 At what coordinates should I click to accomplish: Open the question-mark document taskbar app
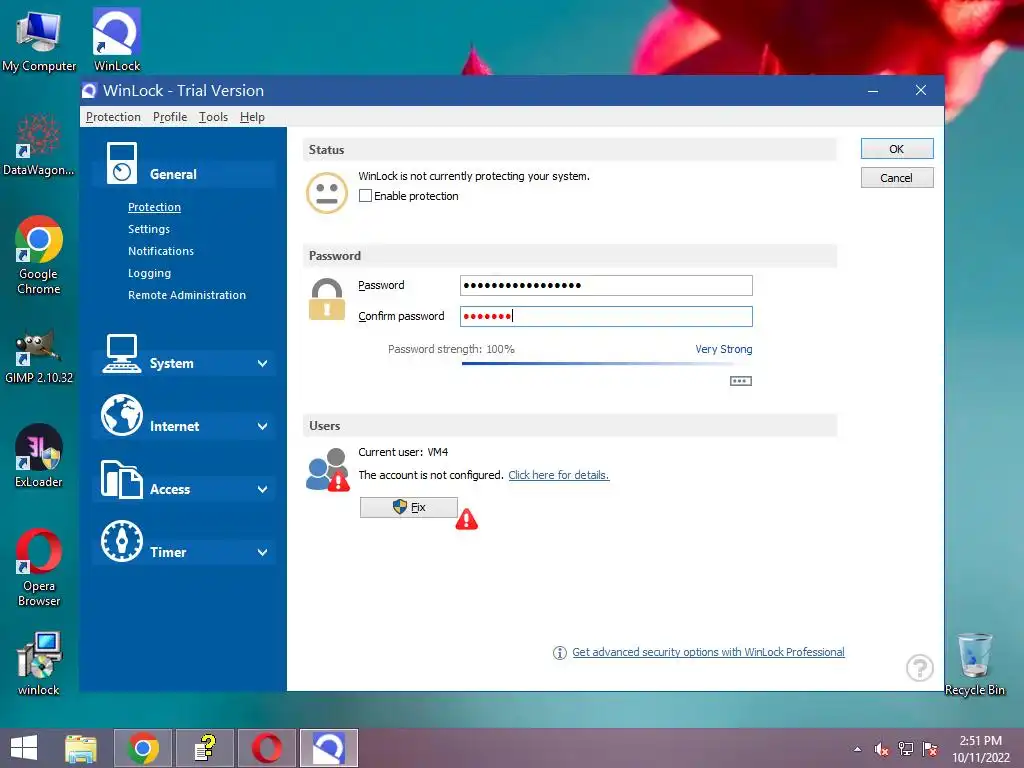pos(205,748)
